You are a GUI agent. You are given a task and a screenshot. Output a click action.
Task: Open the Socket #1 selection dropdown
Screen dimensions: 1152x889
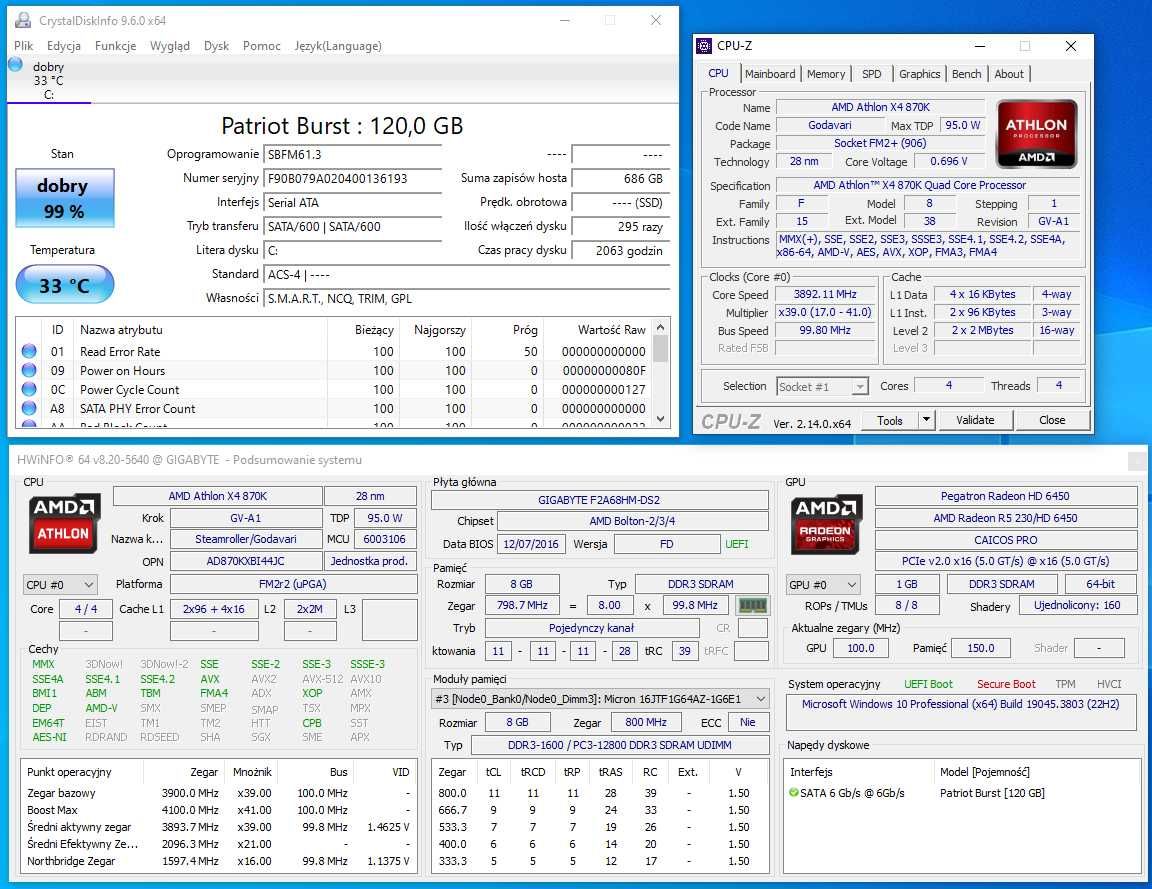822,386
